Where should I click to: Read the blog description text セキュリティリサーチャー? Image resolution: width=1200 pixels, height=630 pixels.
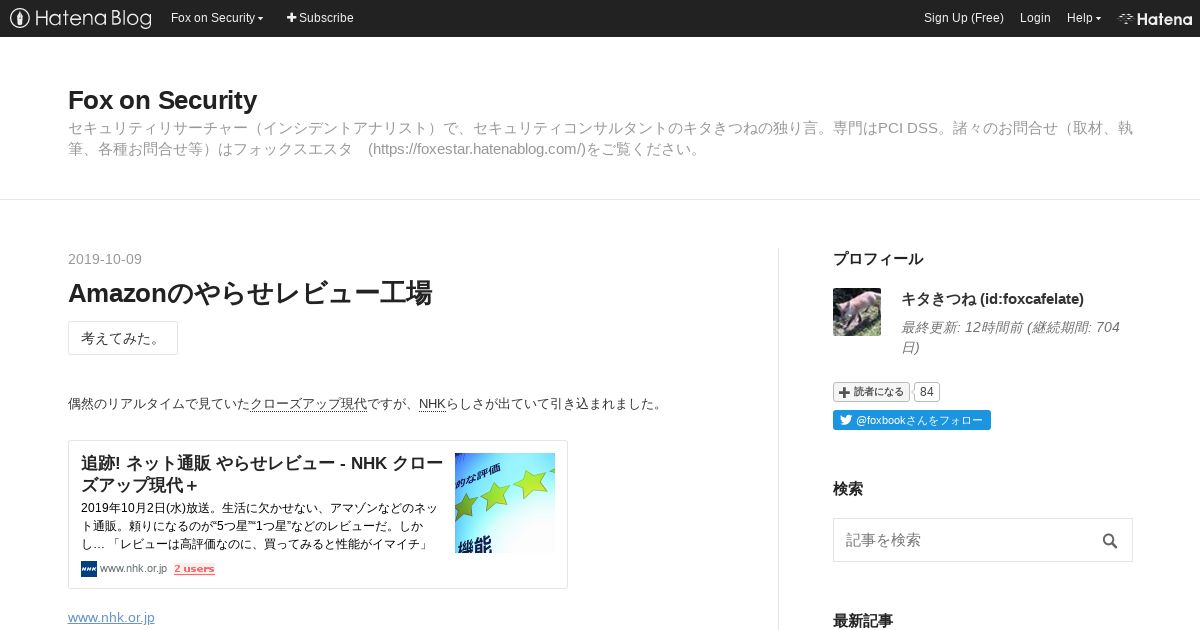click(x=600, y=139)
